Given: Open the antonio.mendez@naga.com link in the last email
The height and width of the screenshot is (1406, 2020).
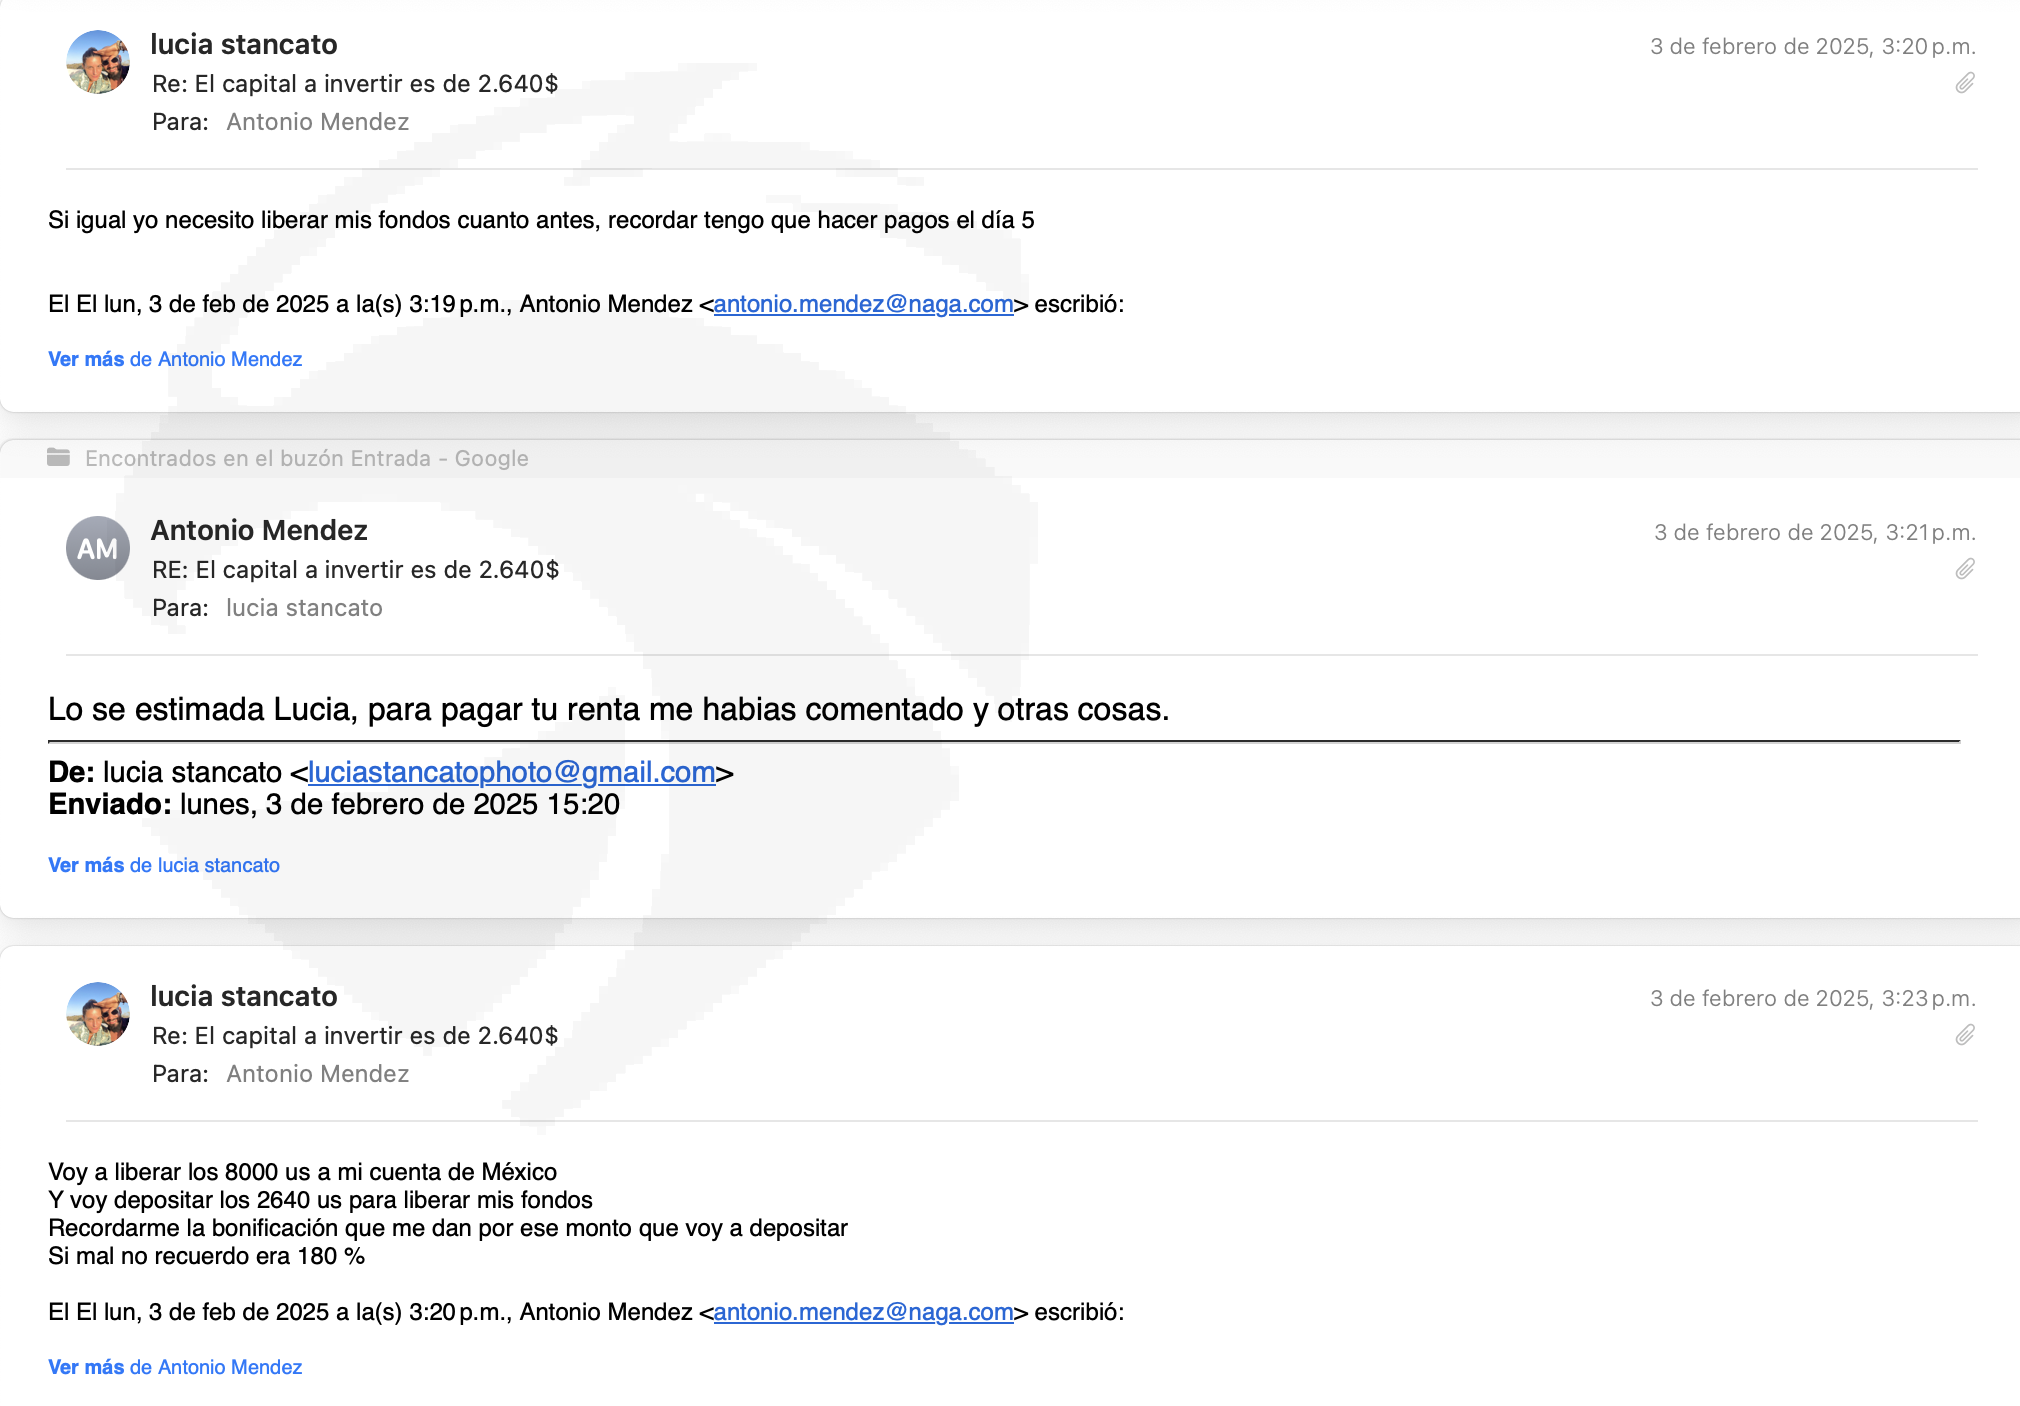Looking at the screenshot, I should pyautogui.click(x=863, y=1312).
